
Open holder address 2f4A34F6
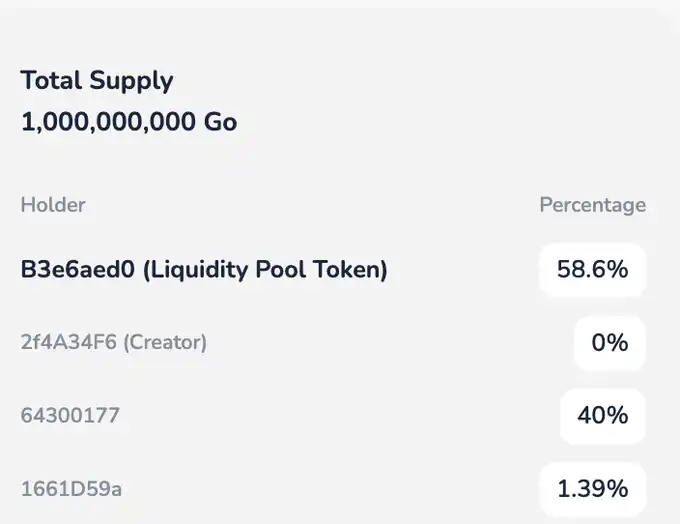pyautogui.click(x=66, y=342)
